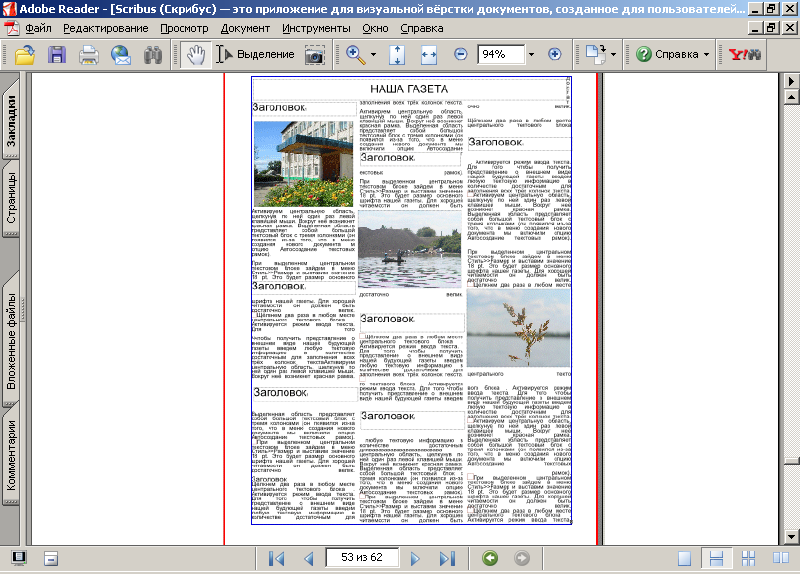Select the Hand tool
The height and width of the screenshot is (574, 800).
195,54
